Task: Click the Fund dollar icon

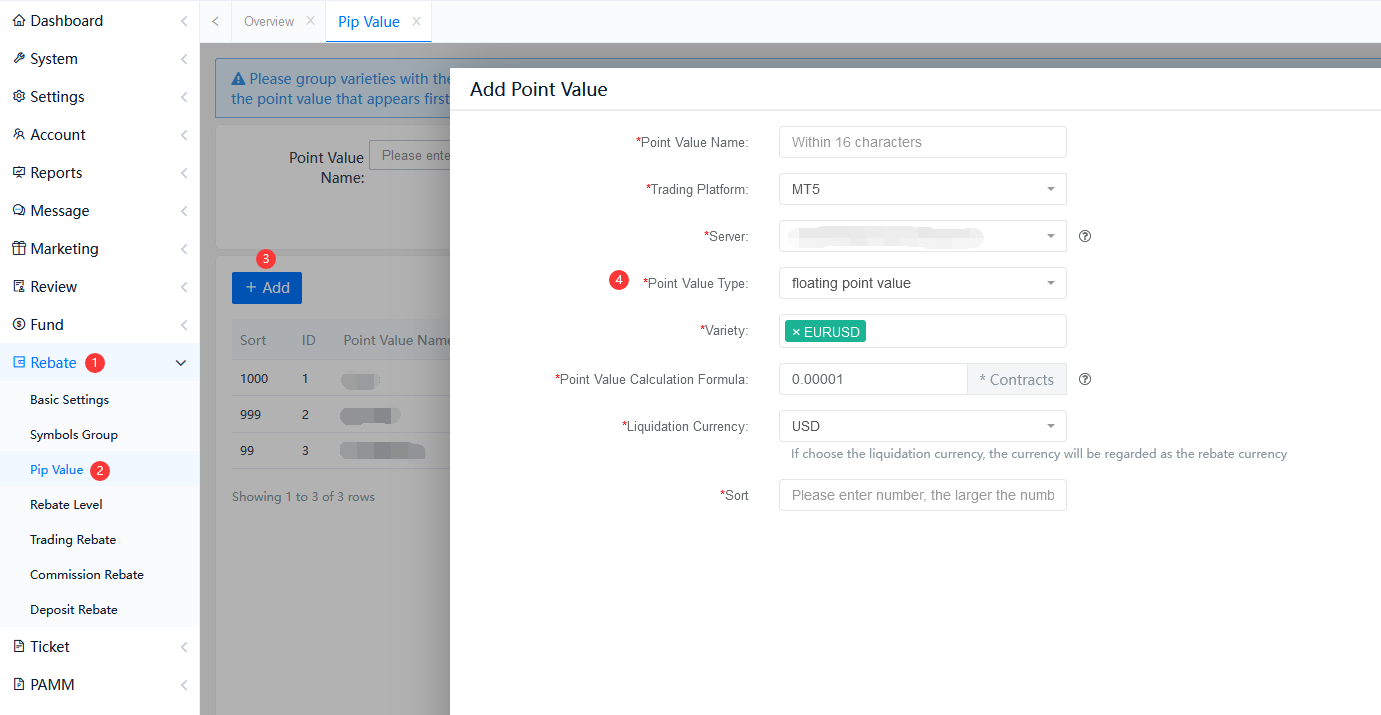Action: (x=19, y=325)
